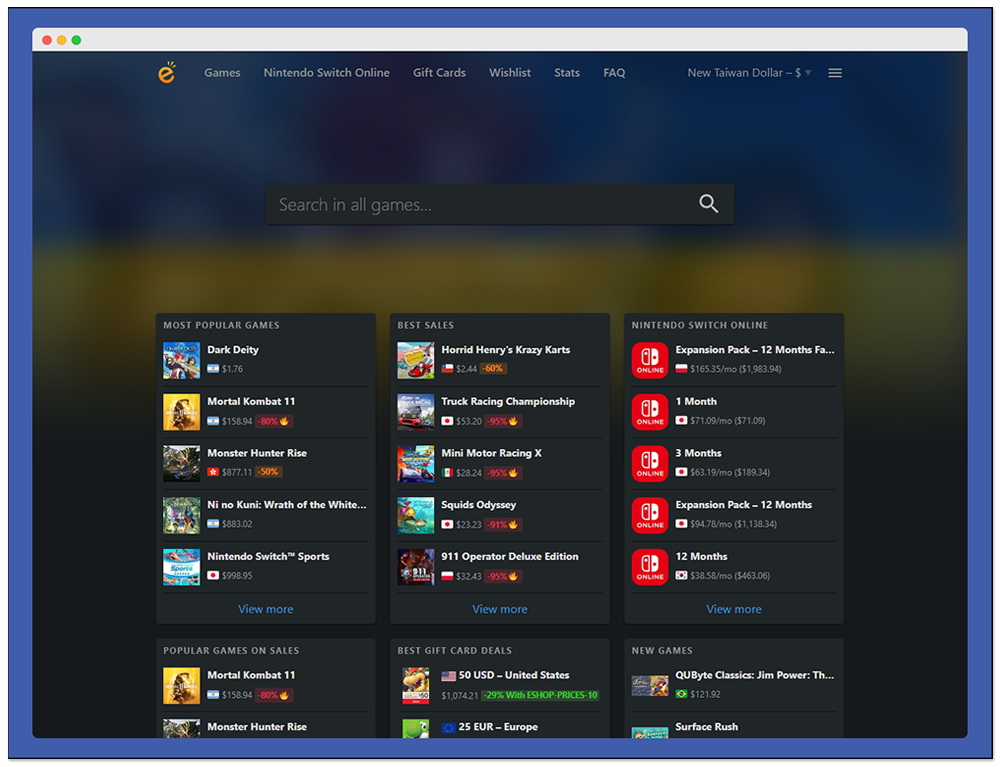The height and width of the screenshot is (767, 1000).
Task: Open the Gift Cards section
Action: coord(439,73)
